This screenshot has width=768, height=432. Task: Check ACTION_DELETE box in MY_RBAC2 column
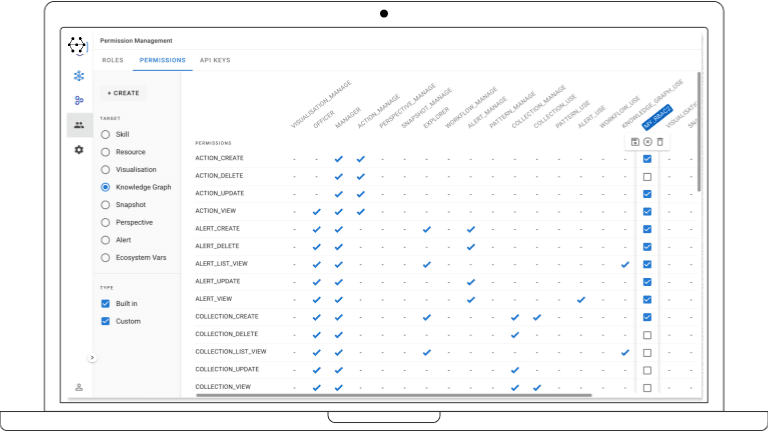pyautogui.click(x=647, y=176)
